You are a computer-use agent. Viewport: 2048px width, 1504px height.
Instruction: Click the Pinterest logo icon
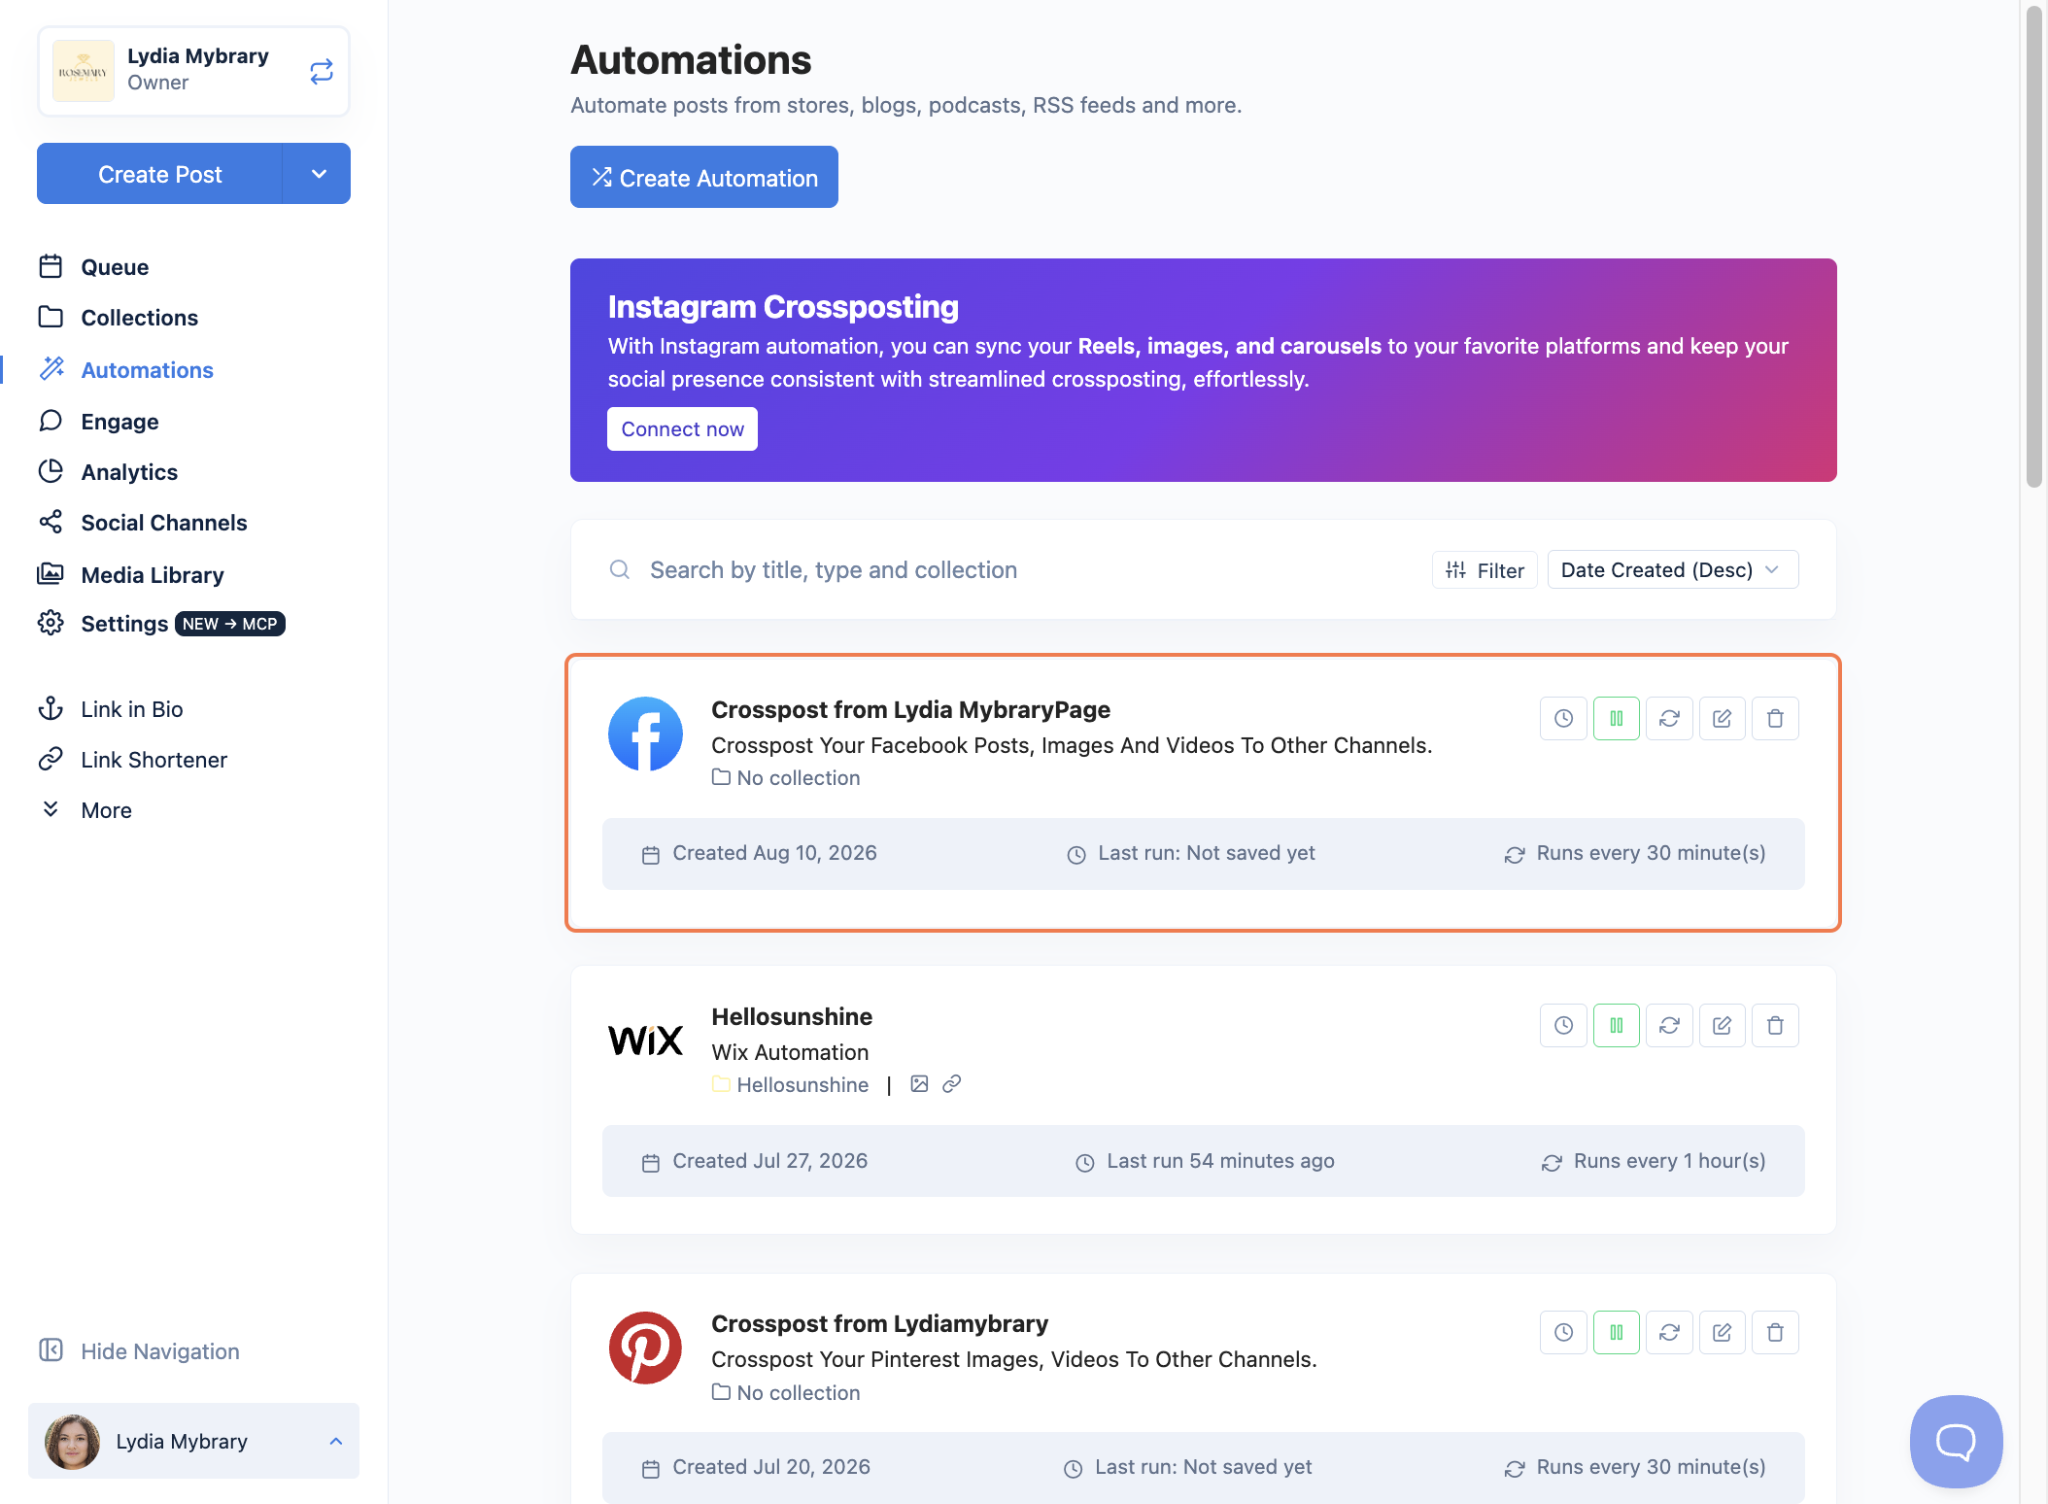pos(645,1347)
